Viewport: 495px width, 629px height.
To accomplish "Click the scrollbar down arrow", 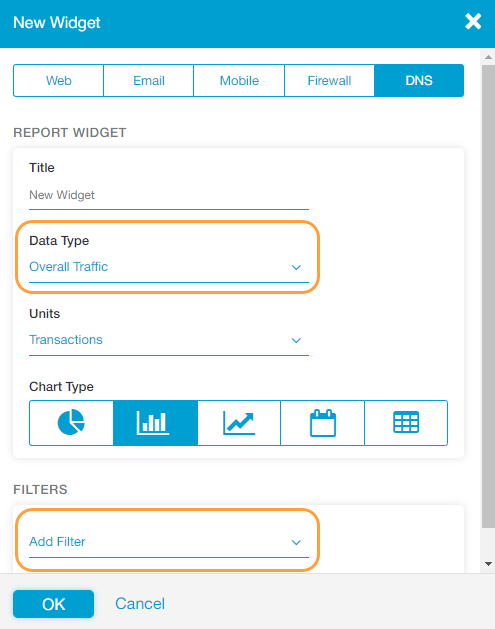I will (488, 564).
